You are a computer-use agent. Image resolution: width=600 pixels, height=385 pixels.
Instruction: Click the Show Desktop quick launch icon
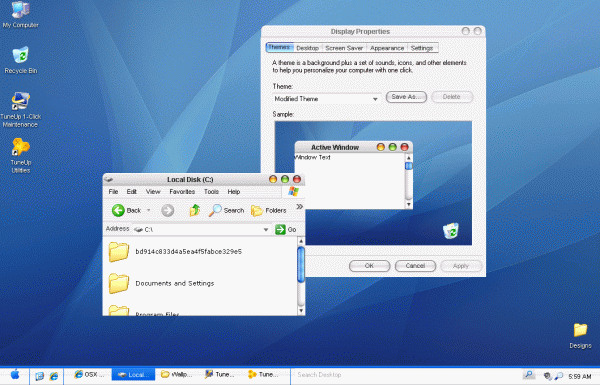39,375
